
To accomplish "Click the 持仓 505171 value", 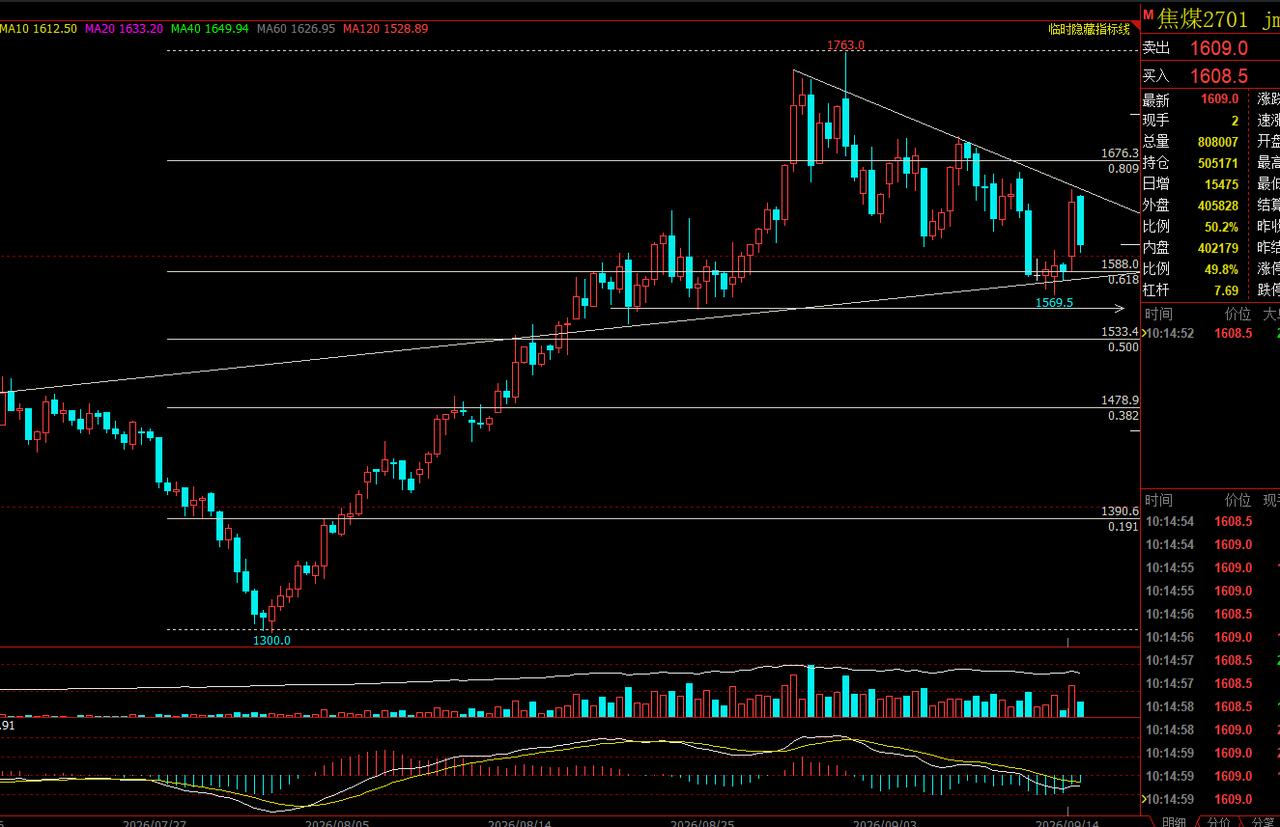I will (x=1218, y=163).
